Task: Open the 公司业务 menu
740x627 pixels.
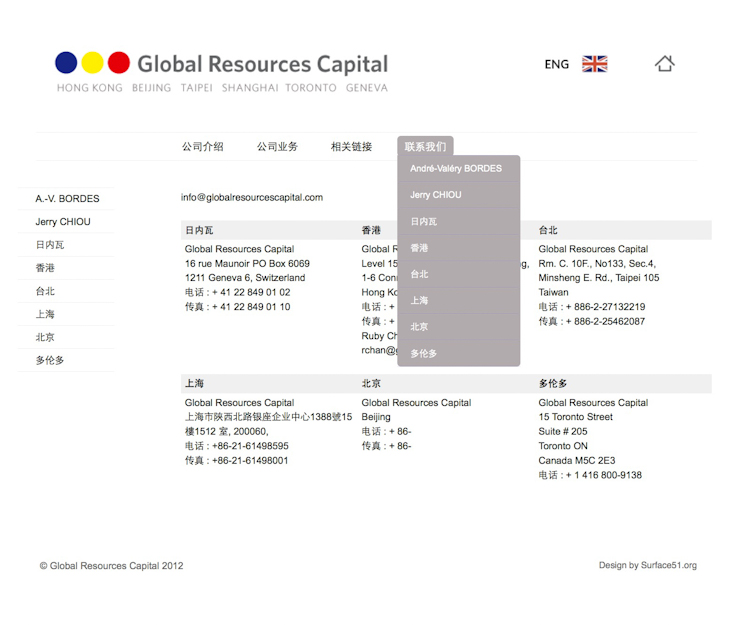Action: point(277,147)
